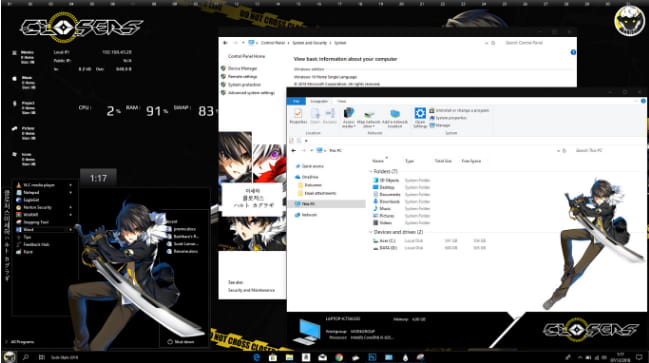The image size is (649, 363).
Task: Open Norton Security from start menu
Action: (x=43, y=207)
